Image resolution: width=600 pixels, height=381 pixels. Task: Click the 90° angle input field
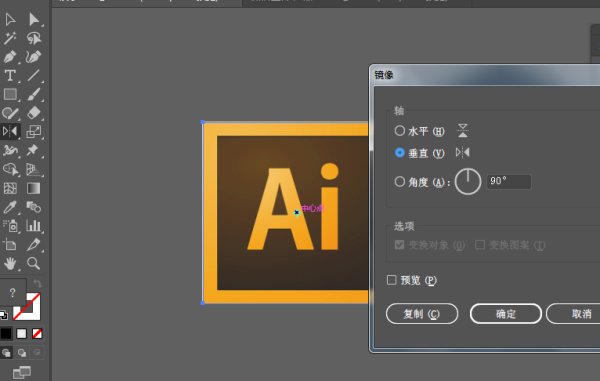[509, 181]
